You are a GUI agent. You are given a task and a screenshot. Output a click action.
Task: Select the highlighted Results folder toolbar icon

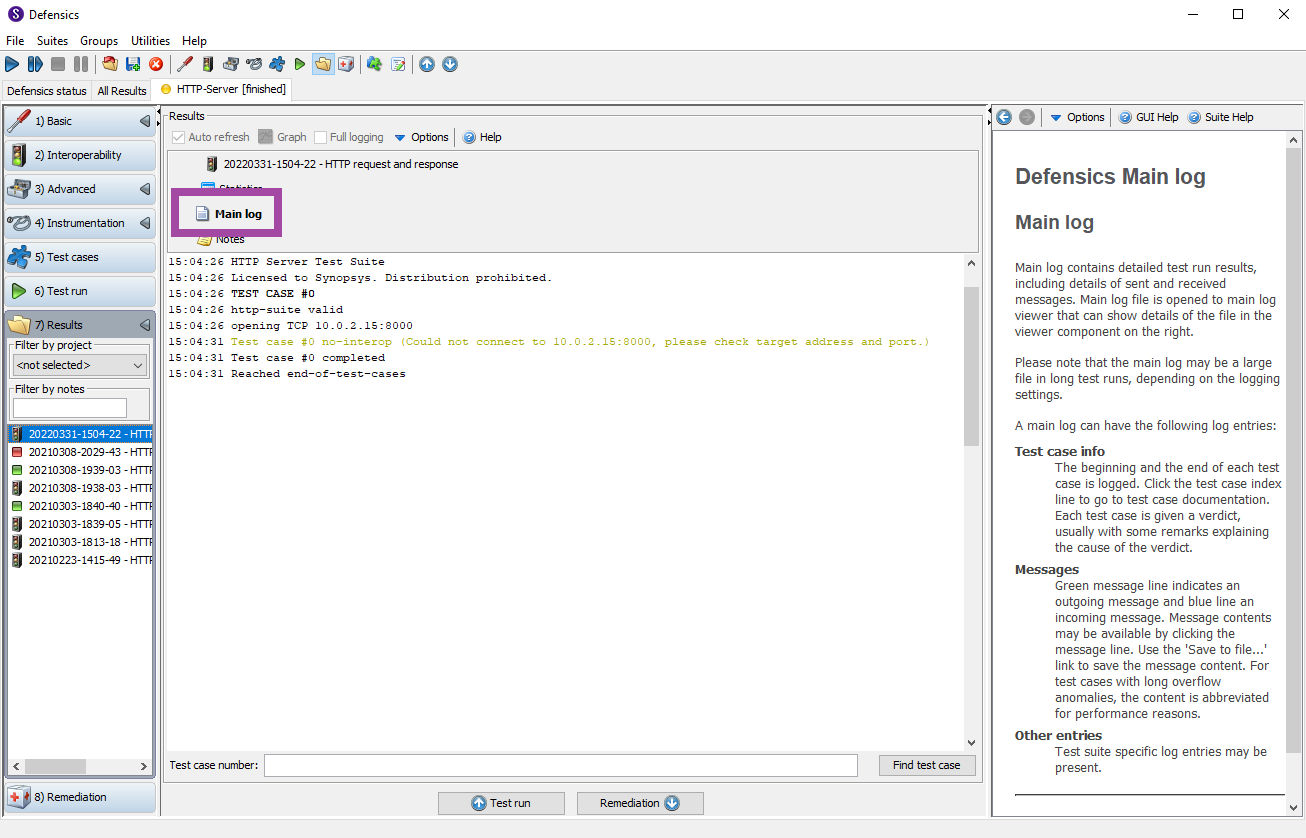pos(323,64)
